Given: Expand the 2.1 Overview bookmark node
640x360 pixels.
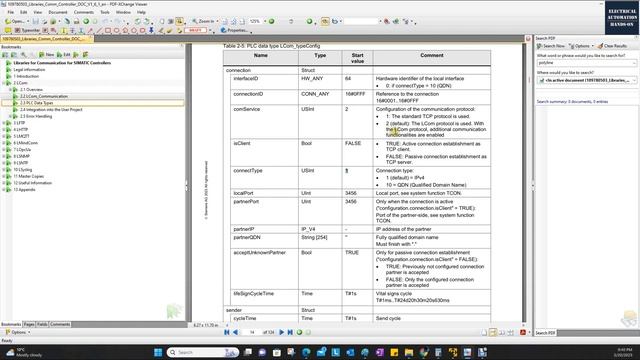Looking at the screenshot, I should click(x=10, y=89).
